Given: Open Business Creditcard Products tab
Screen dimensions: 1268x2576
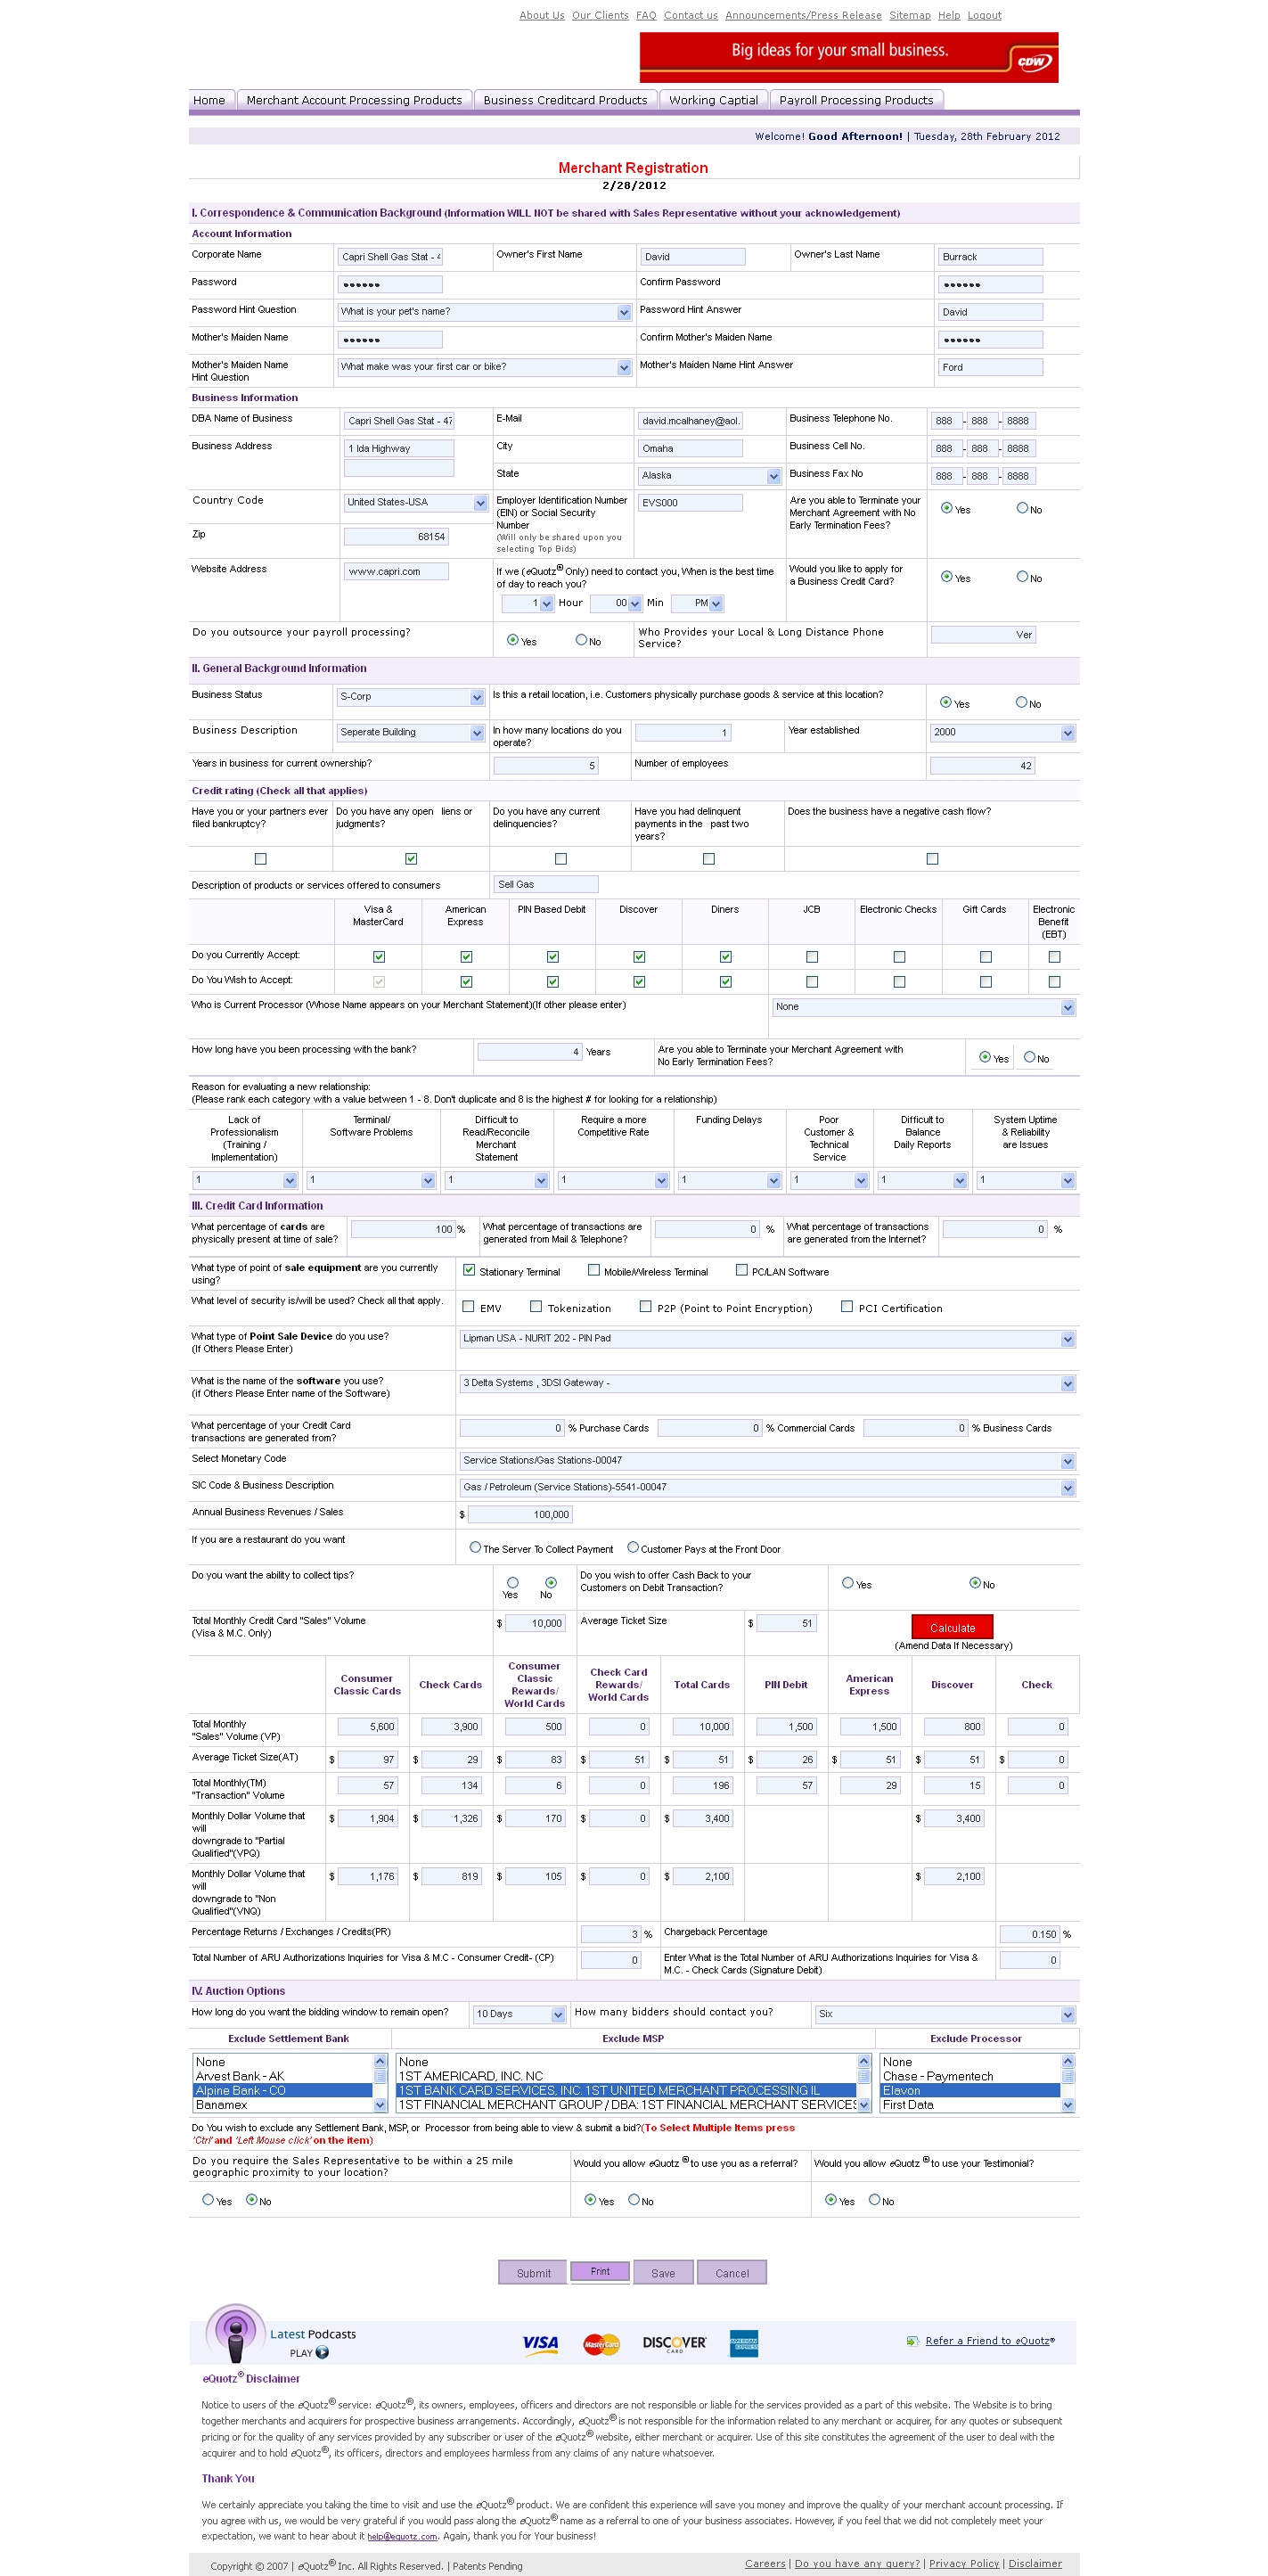Looking at the screenshot, I should point(565,100).
